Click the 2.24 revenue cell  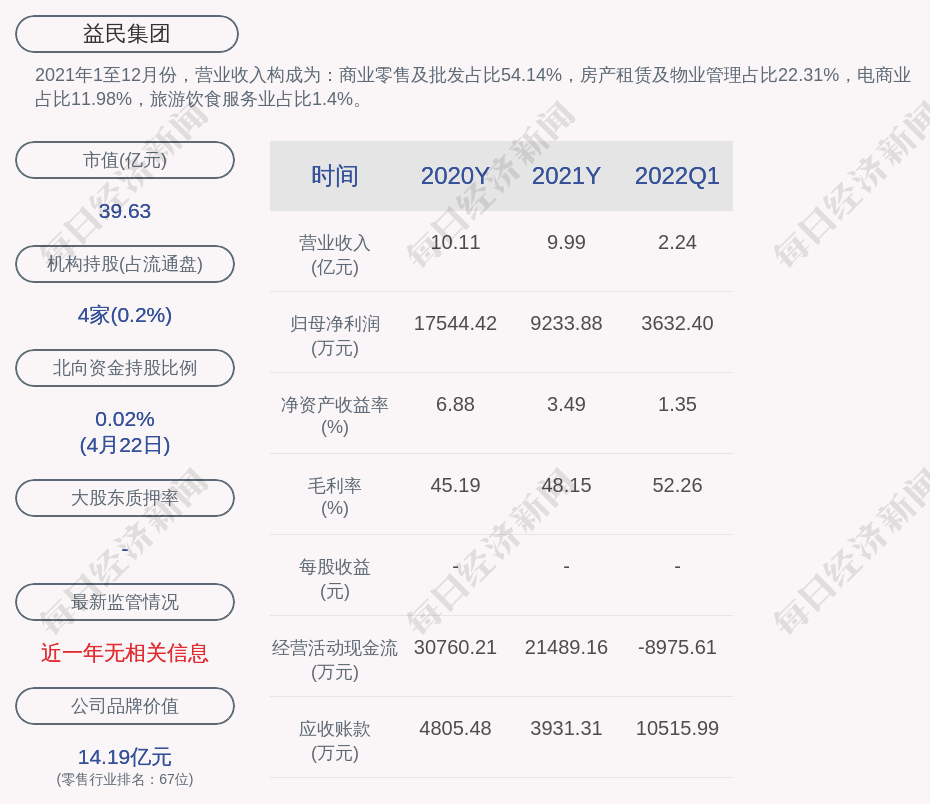(677, 243)
